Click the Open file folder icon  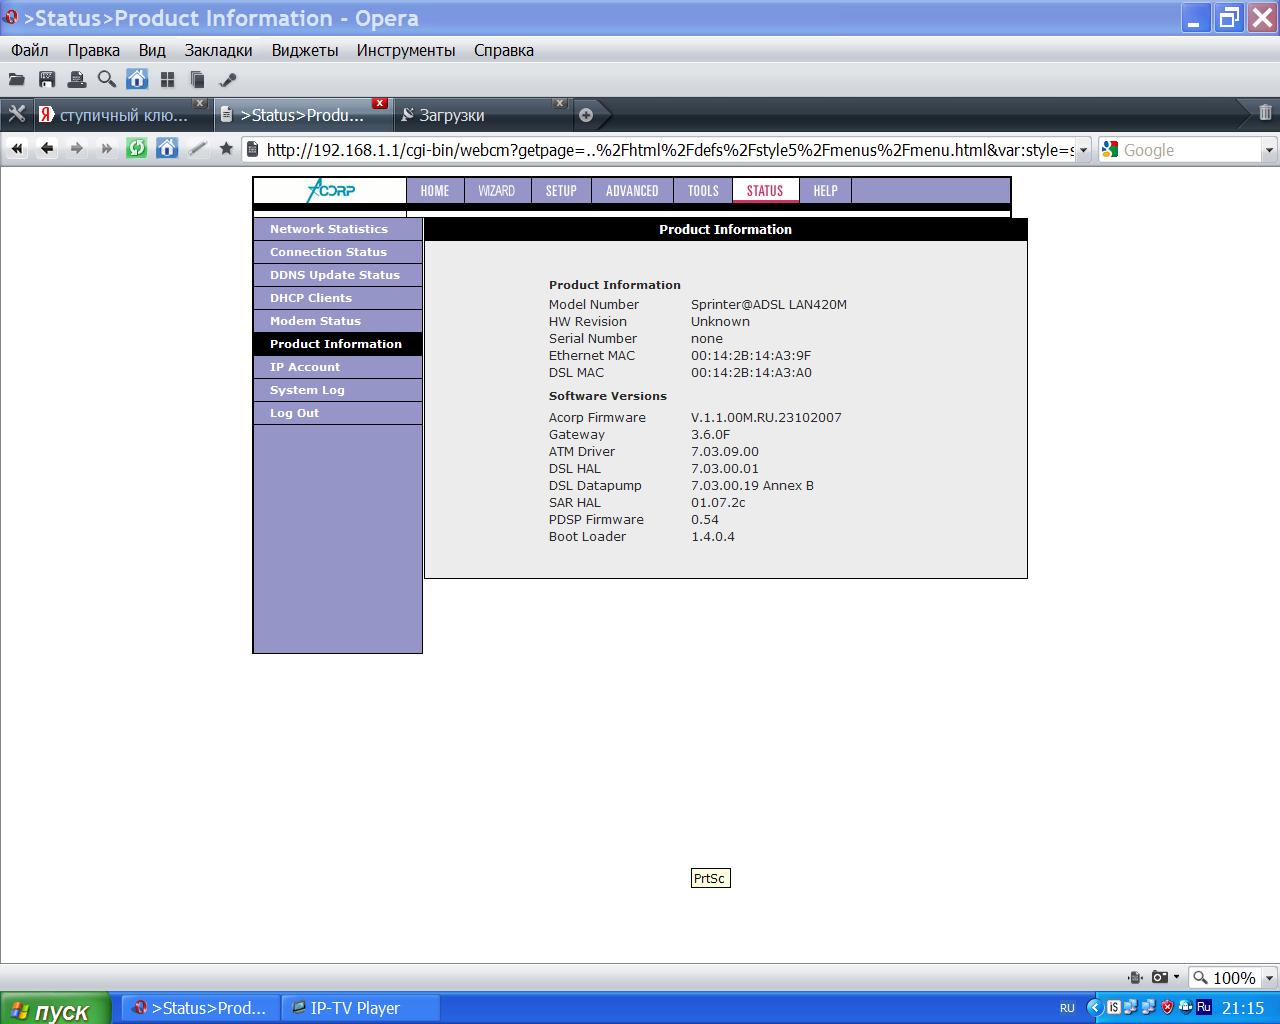(x=17, y=80)
